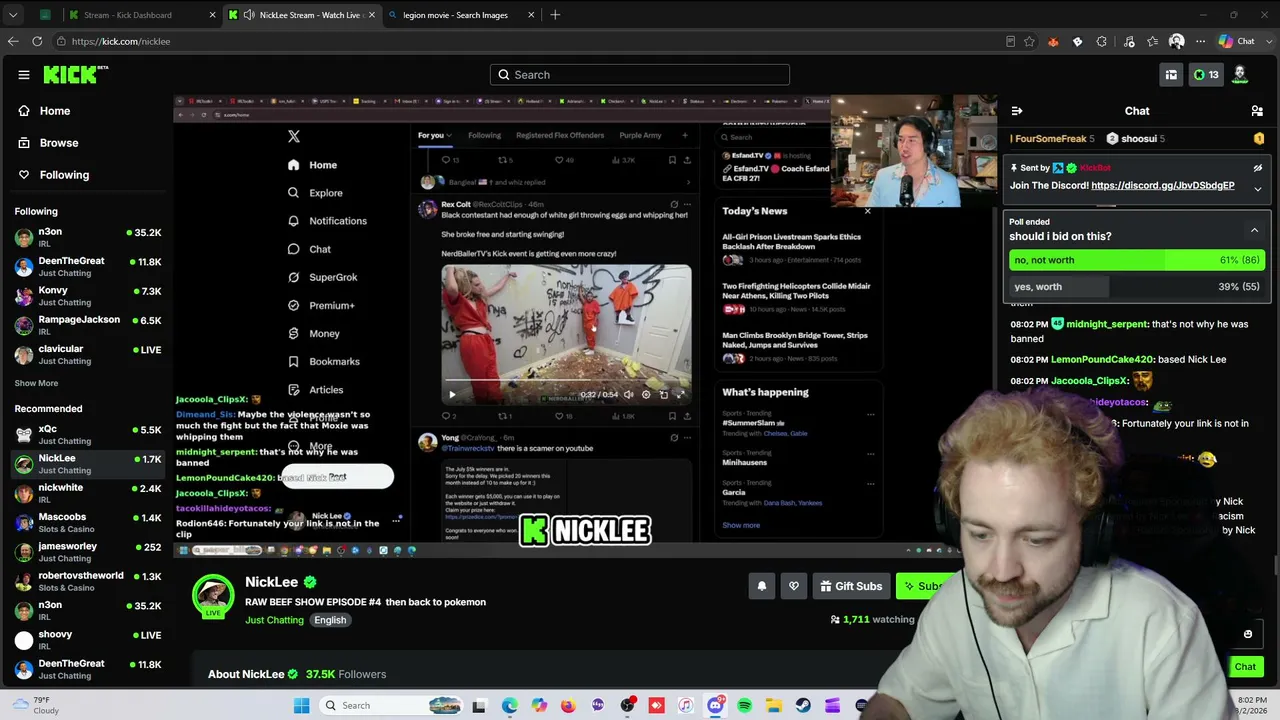Open the browser tab list dropdown

pyautogui.click(x=13, y=15)
